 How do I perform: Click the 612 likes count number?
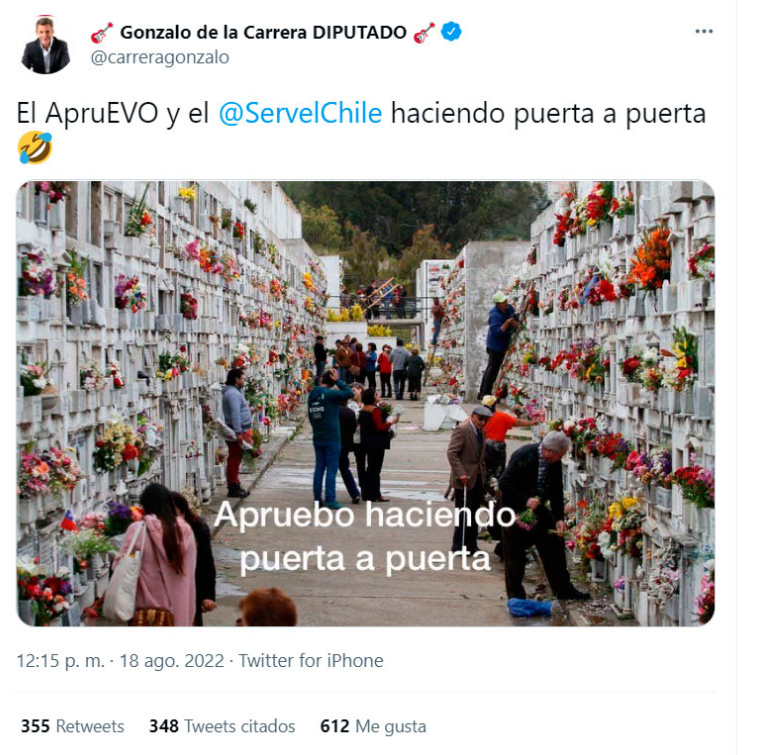pos(334,726)
